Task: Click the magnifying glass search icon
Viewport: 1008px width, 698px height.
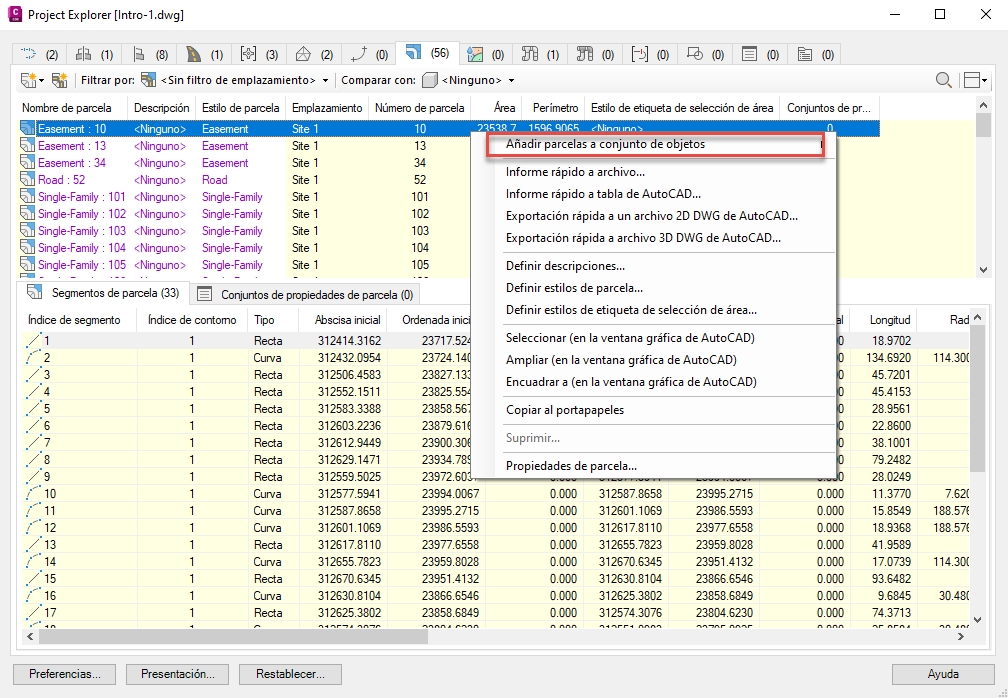Action: [943, 80]
